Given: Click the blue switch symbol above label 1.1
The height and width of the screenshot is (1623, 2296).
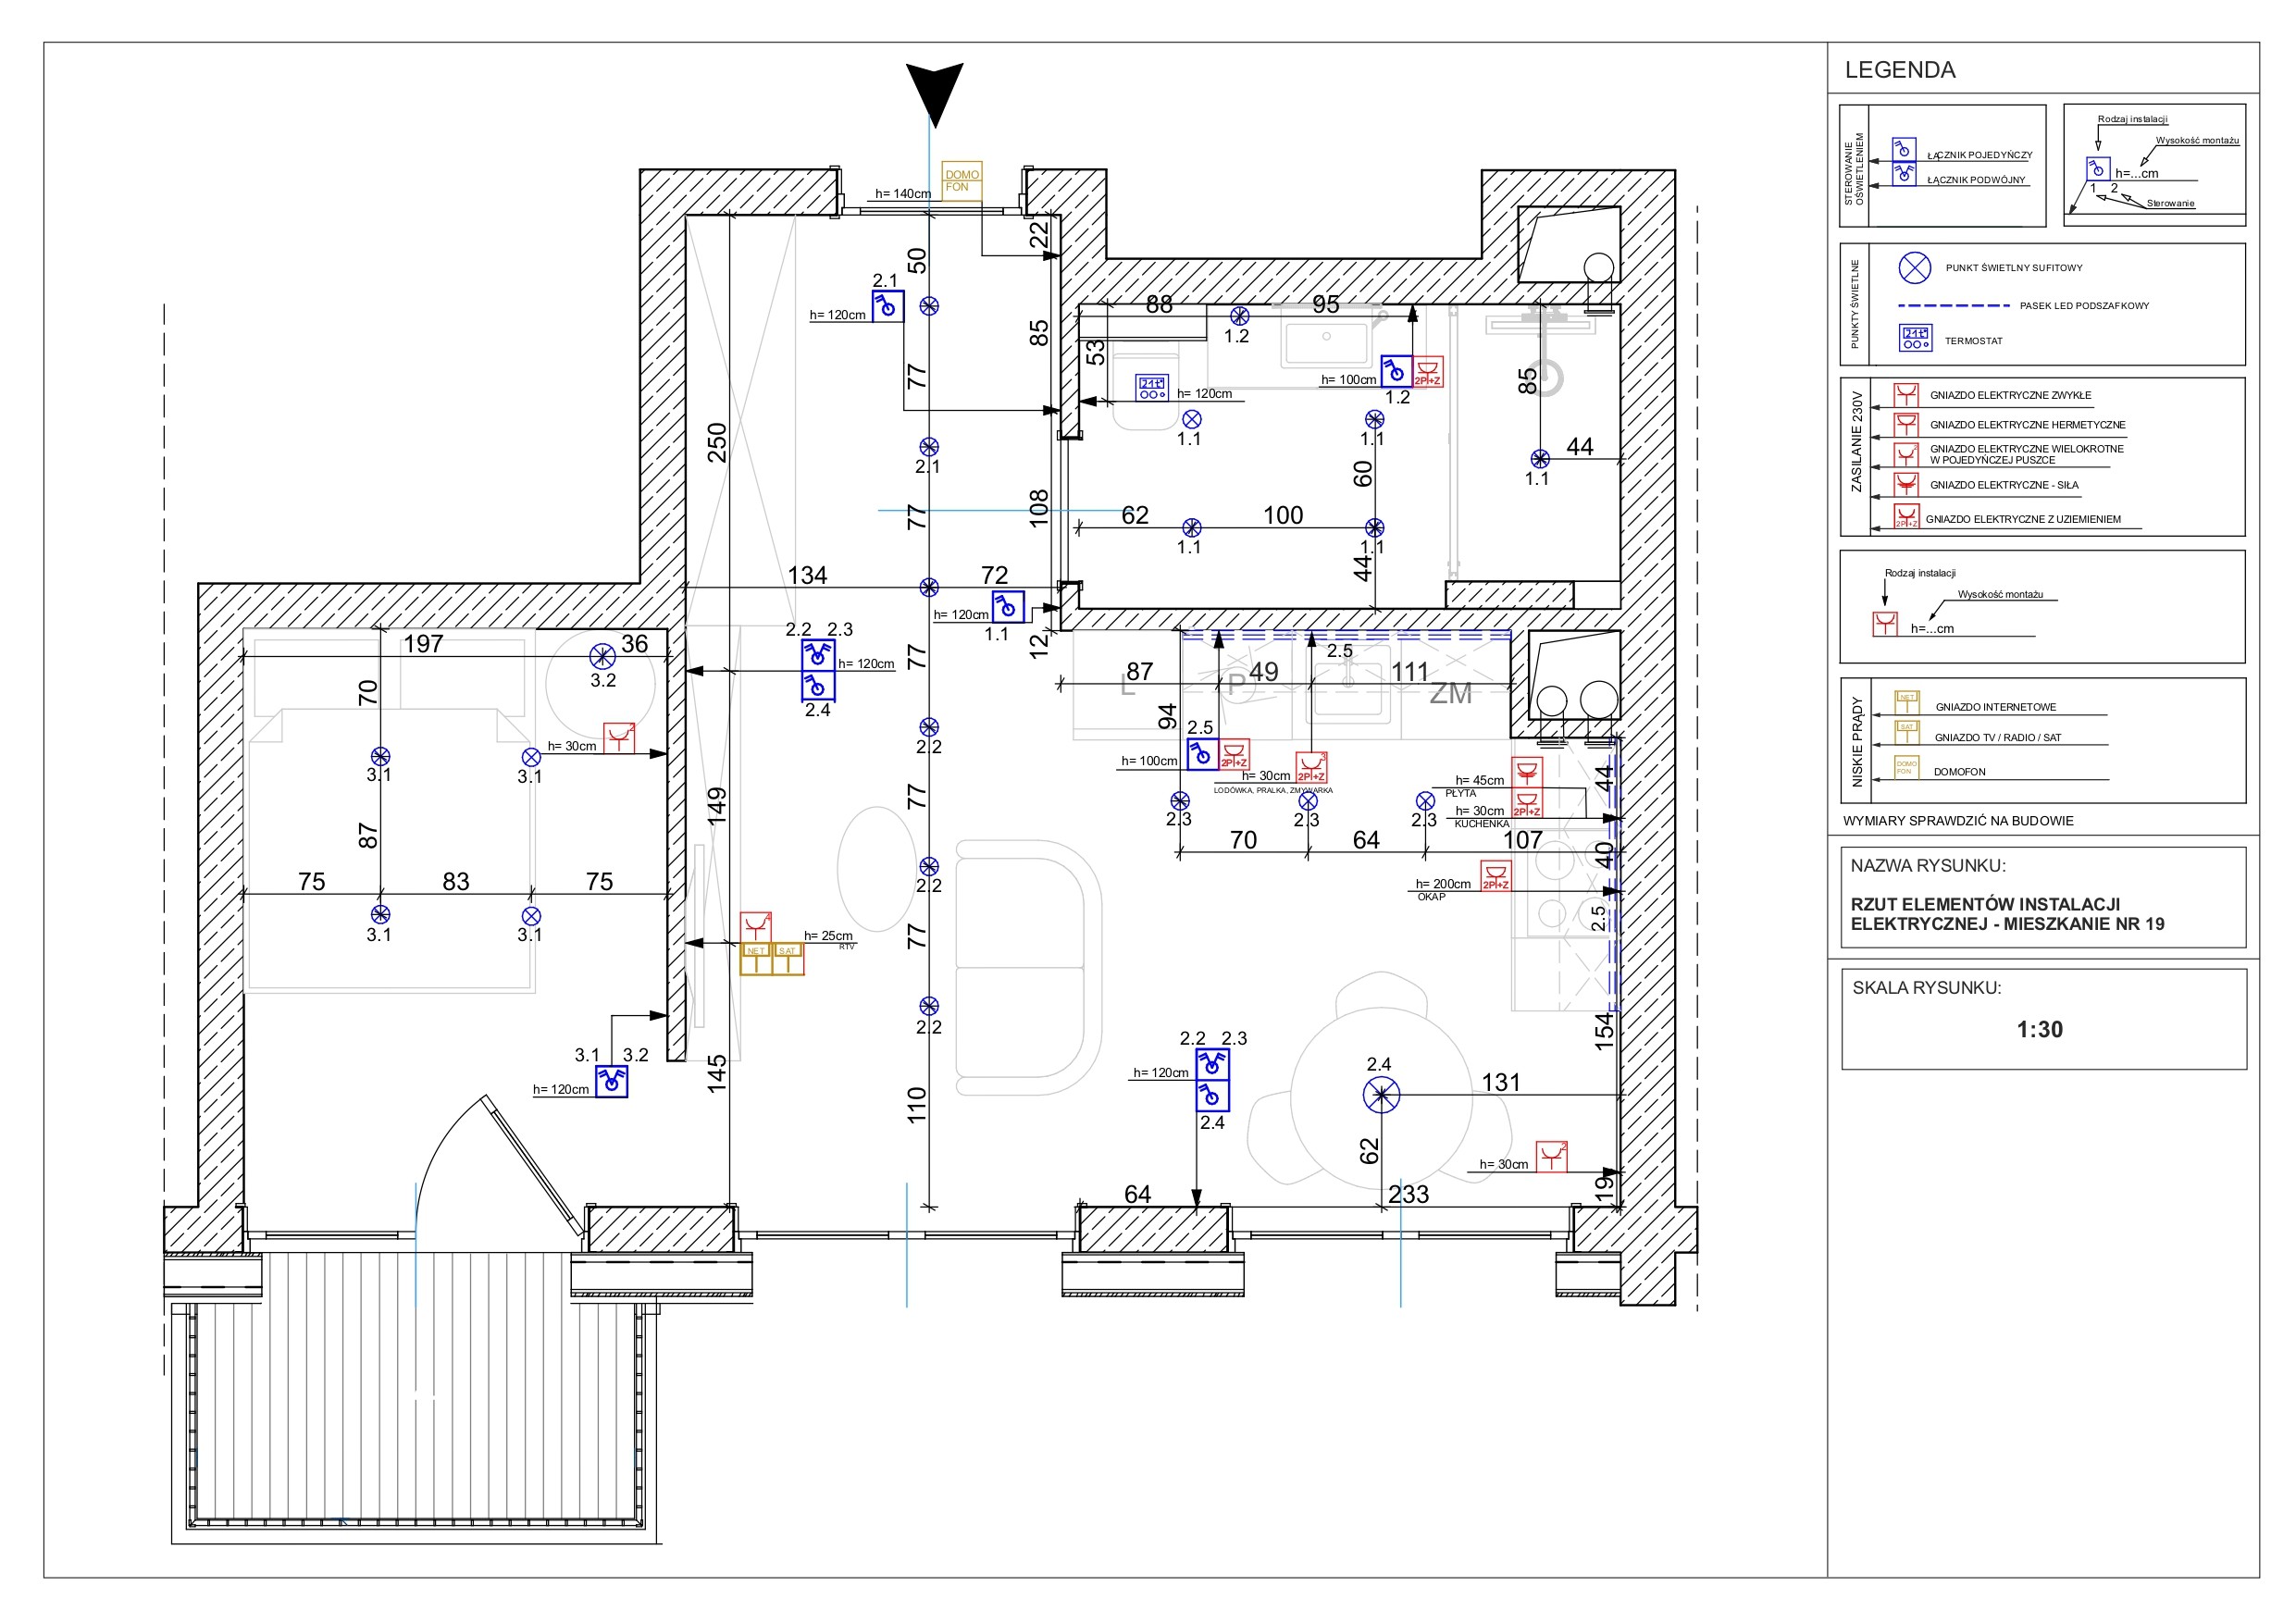Looking at the screenshot, I should point(1008,607).
